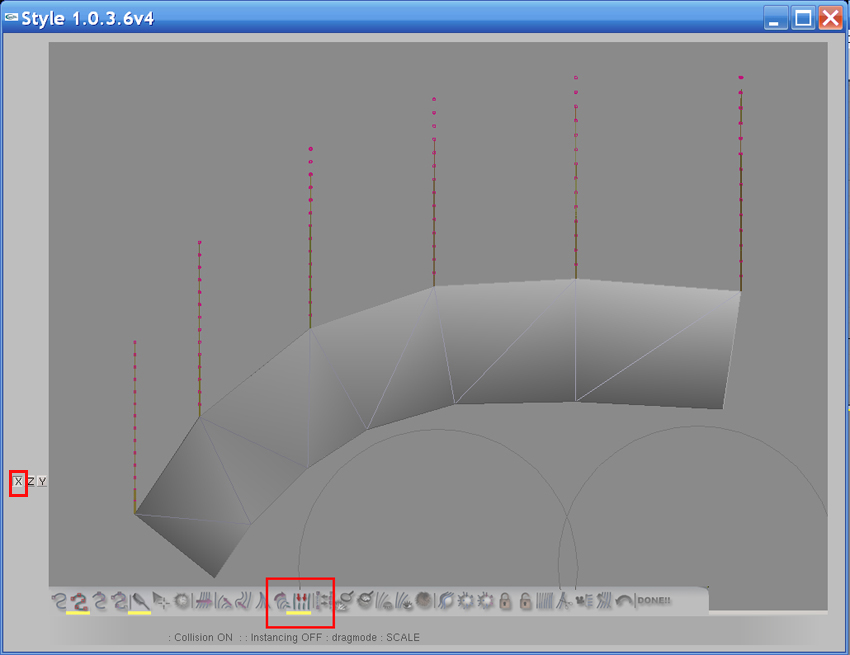850x655 pixels.
Task: Close the Style 1.0.3.6v4 window
Action: (x=830, y=18)
